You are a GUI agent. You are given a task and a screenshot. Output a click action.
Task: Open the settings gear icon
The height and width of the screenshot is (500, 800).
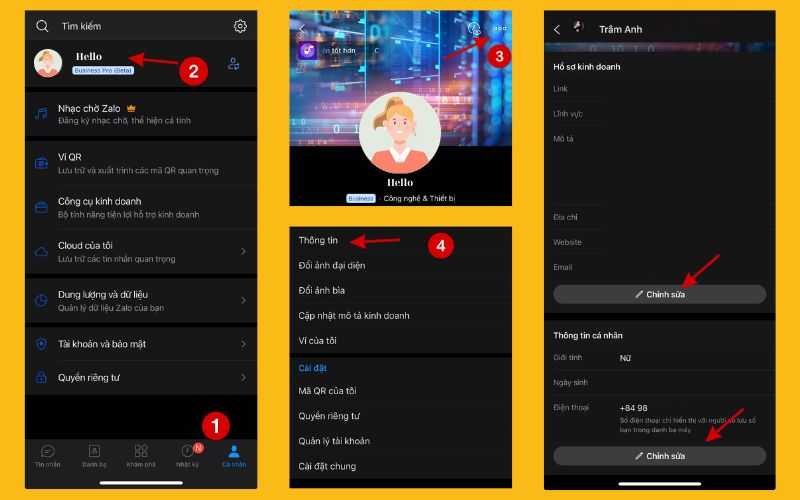pos(240,26)
